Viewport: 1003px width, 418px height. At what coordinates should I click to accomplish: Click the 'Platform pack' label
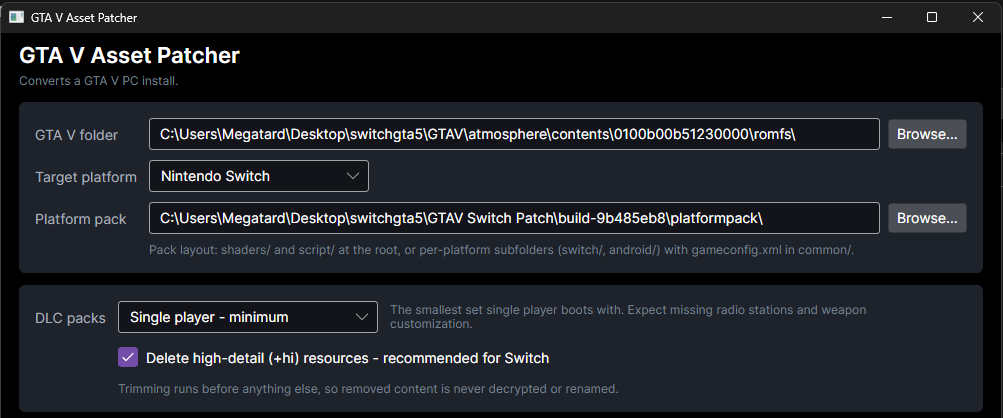point(81,219)
